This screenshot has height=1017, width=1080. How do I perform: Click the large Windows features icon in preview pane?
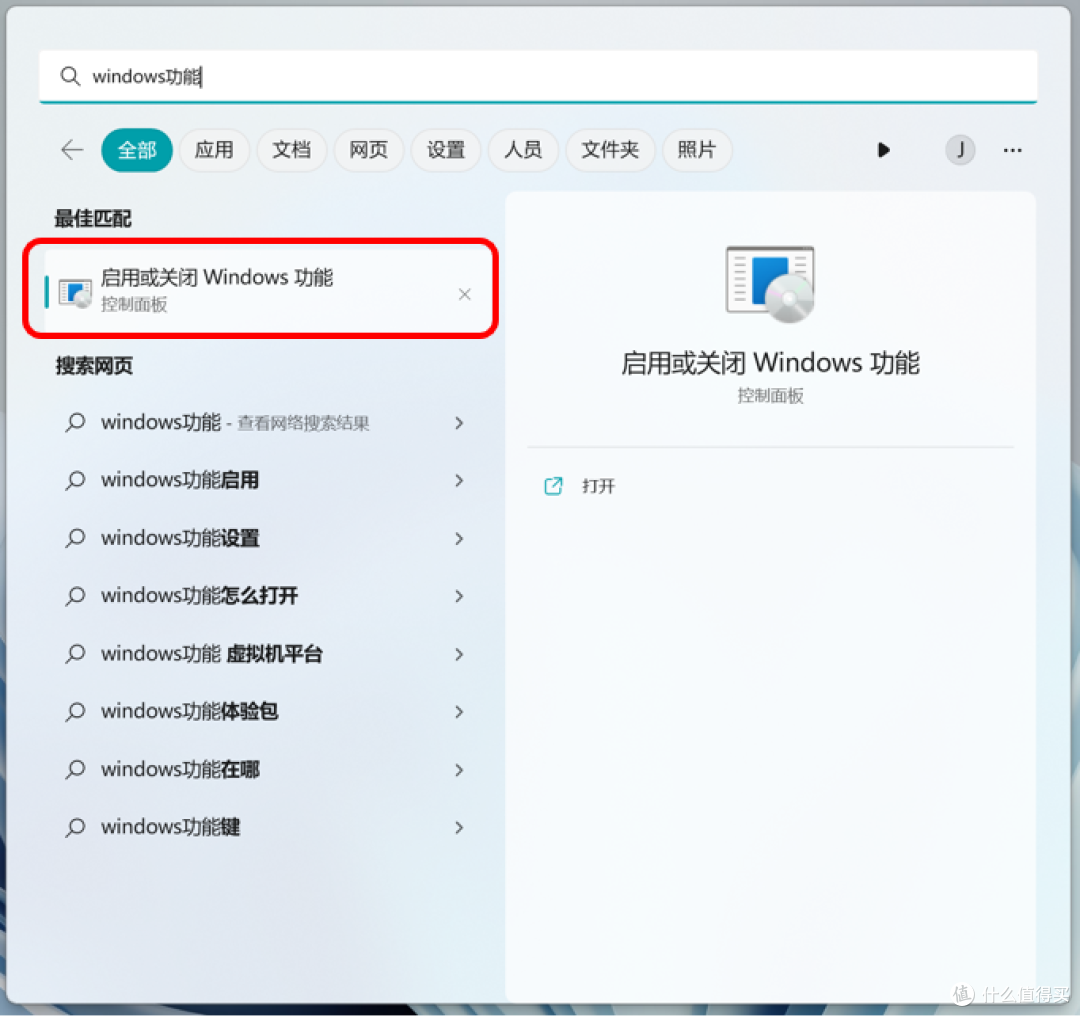click(770, 284)
